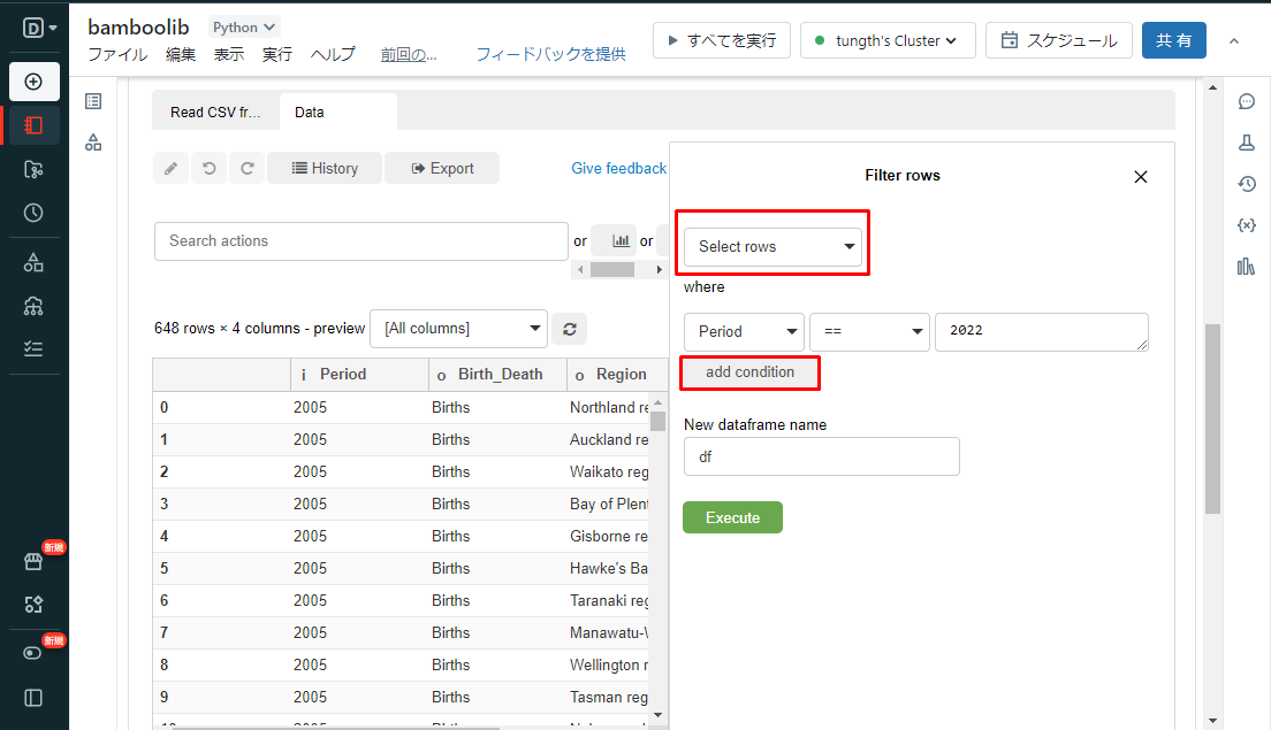The height and width of the screenshot is (730, 1271).
Task: Open revision history clock in right sidebar
Action: click(1246, 184)
